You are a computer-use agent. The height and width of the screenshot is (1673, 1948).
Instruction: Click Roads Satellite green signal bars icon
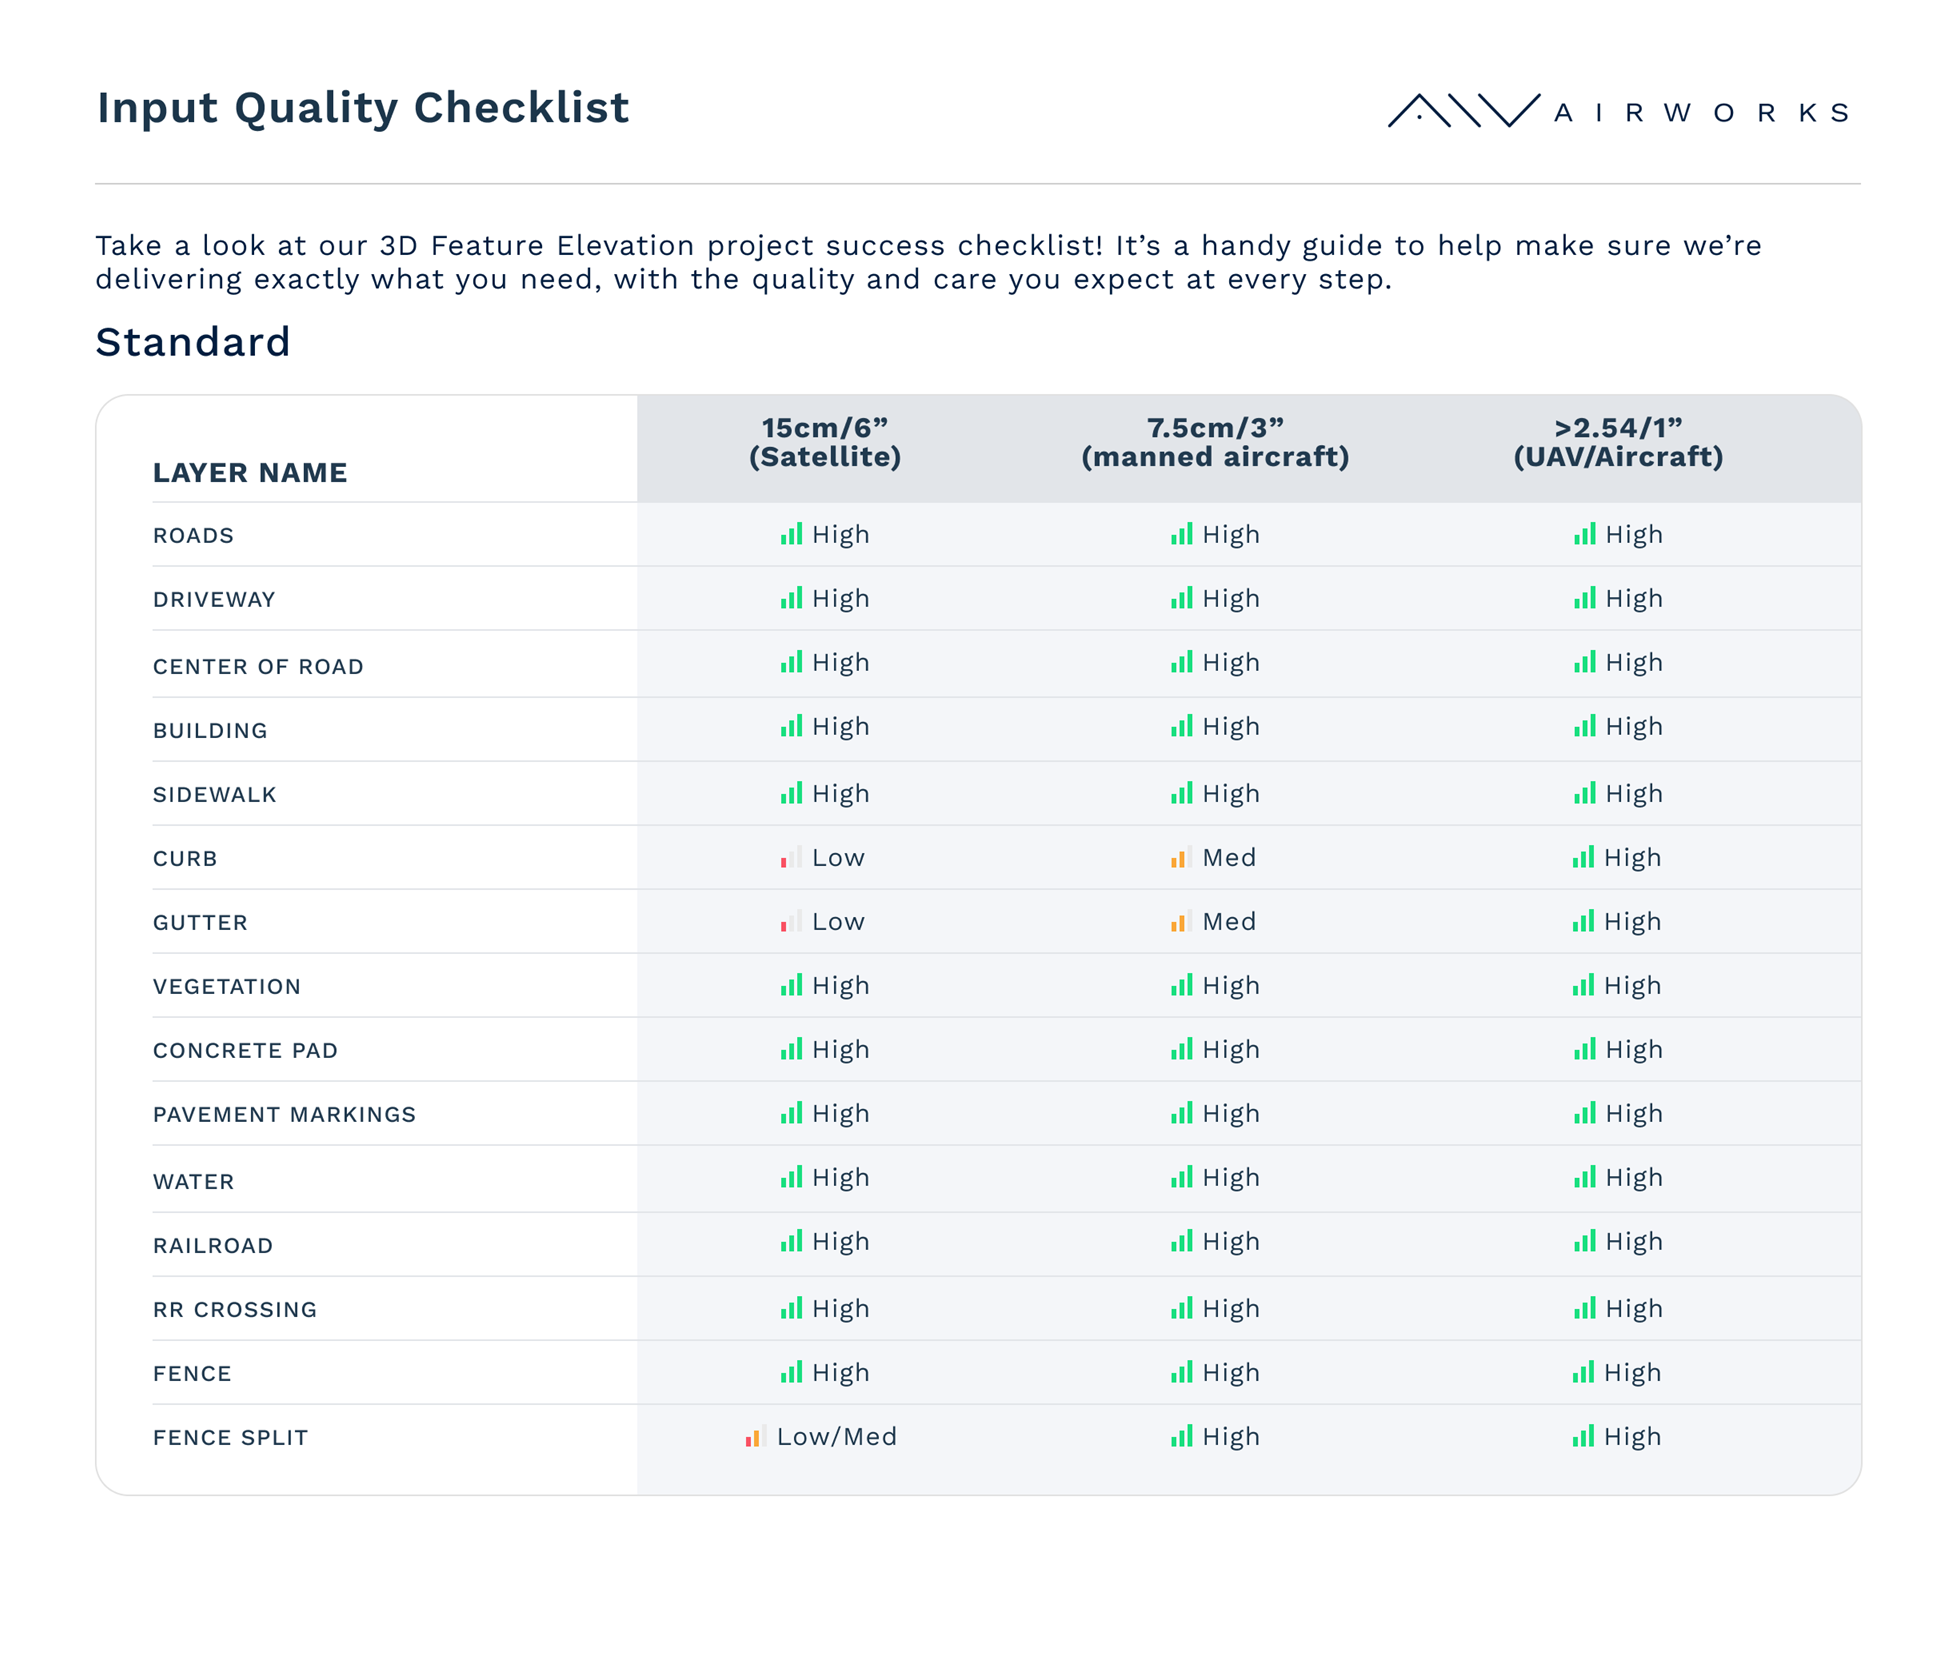click(x=791, y=535)
